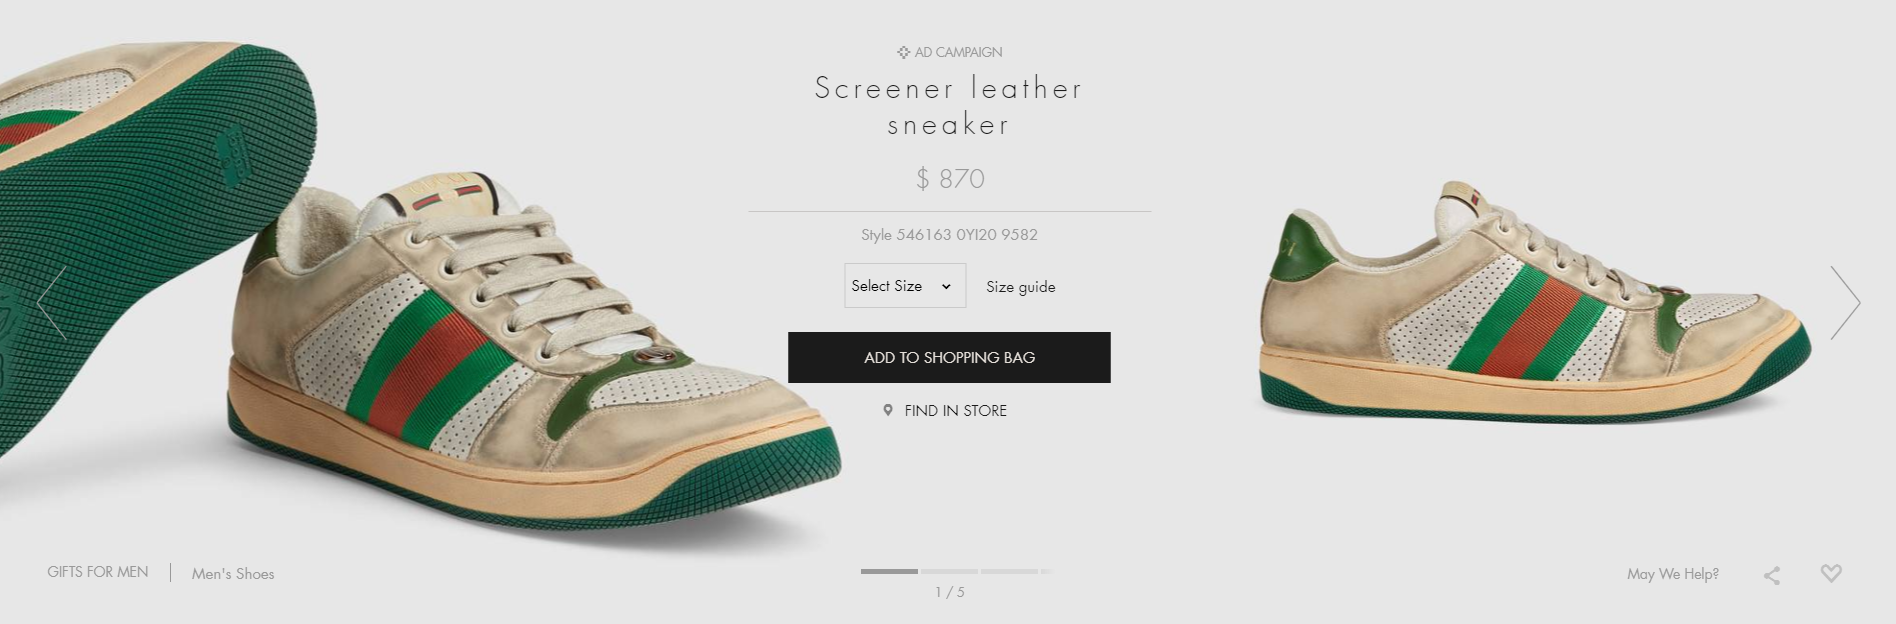Open the Select Size dropdown
The image size is (1896, 624).
point(905,286)
